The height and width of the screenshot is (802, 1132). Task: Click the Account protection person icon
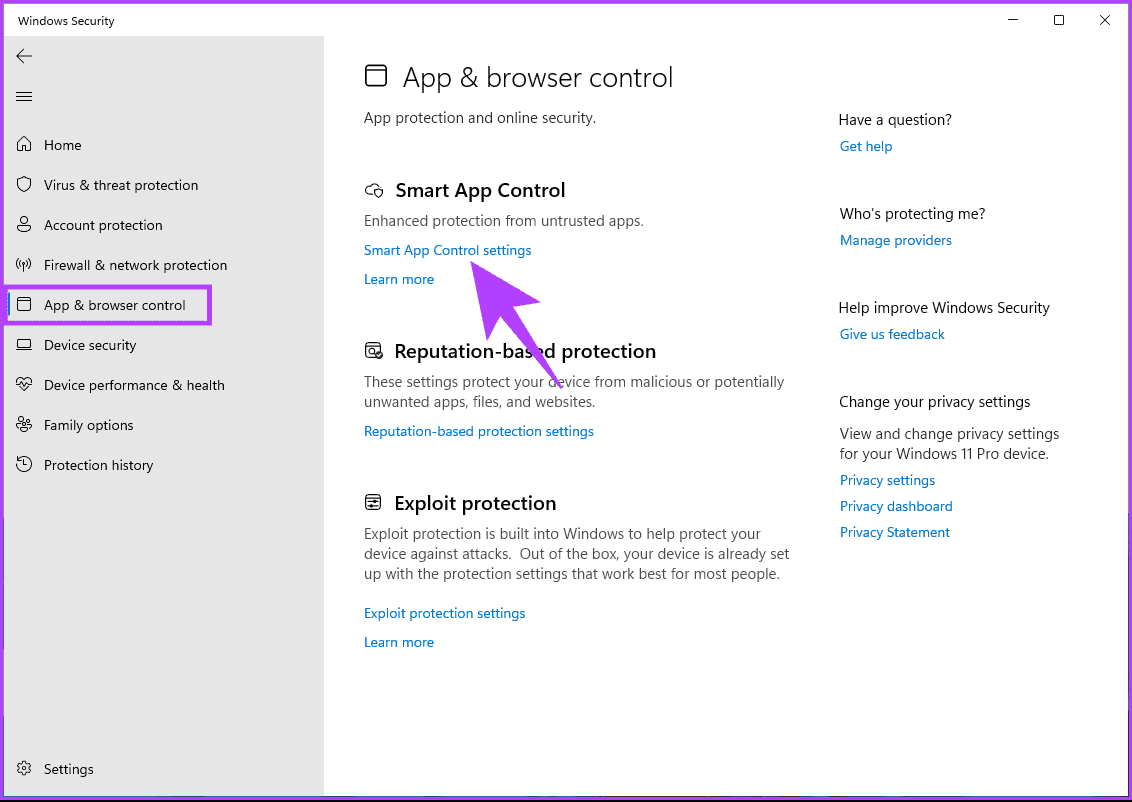pyautogui.click(x=24, y=225)
